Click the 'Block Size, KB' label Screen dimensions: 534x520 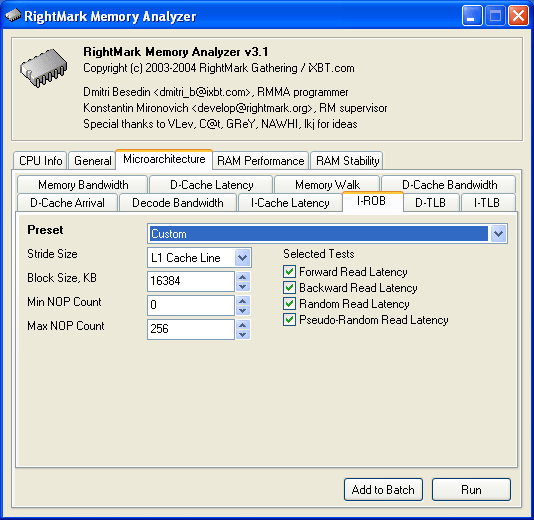coord(62,278)
